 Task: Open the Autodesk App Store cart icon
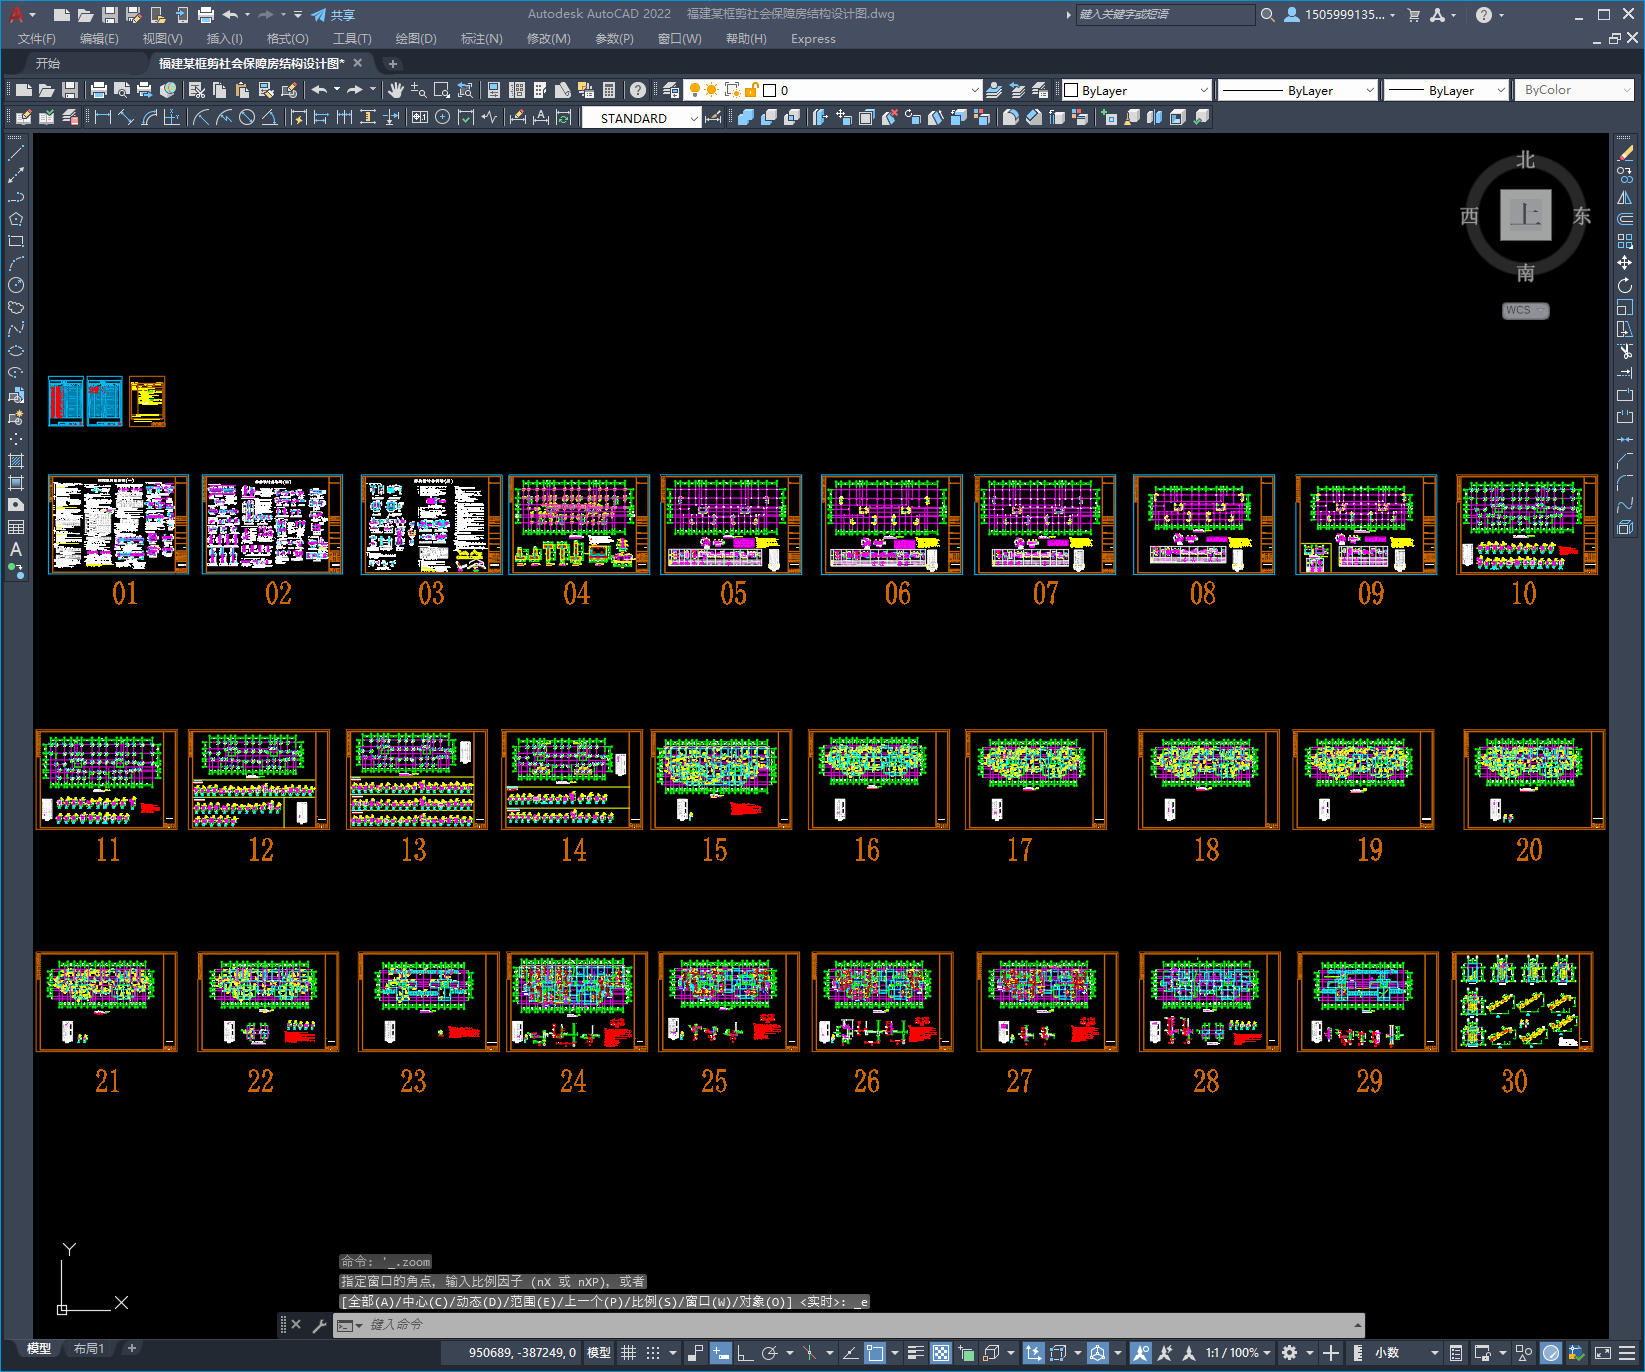tap(1414, 15)
